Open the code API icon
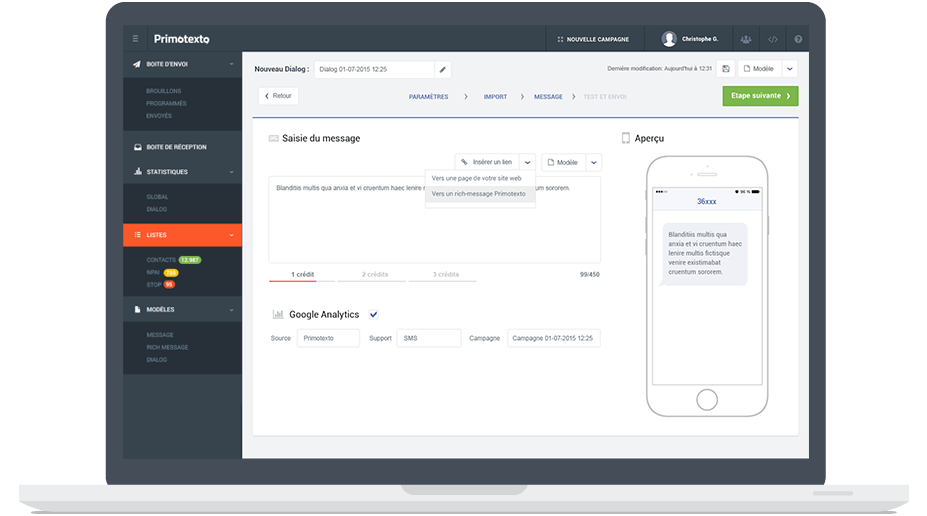Image resolution: width=927 pixels, height=516 pixels. click(x=773, y=39)
